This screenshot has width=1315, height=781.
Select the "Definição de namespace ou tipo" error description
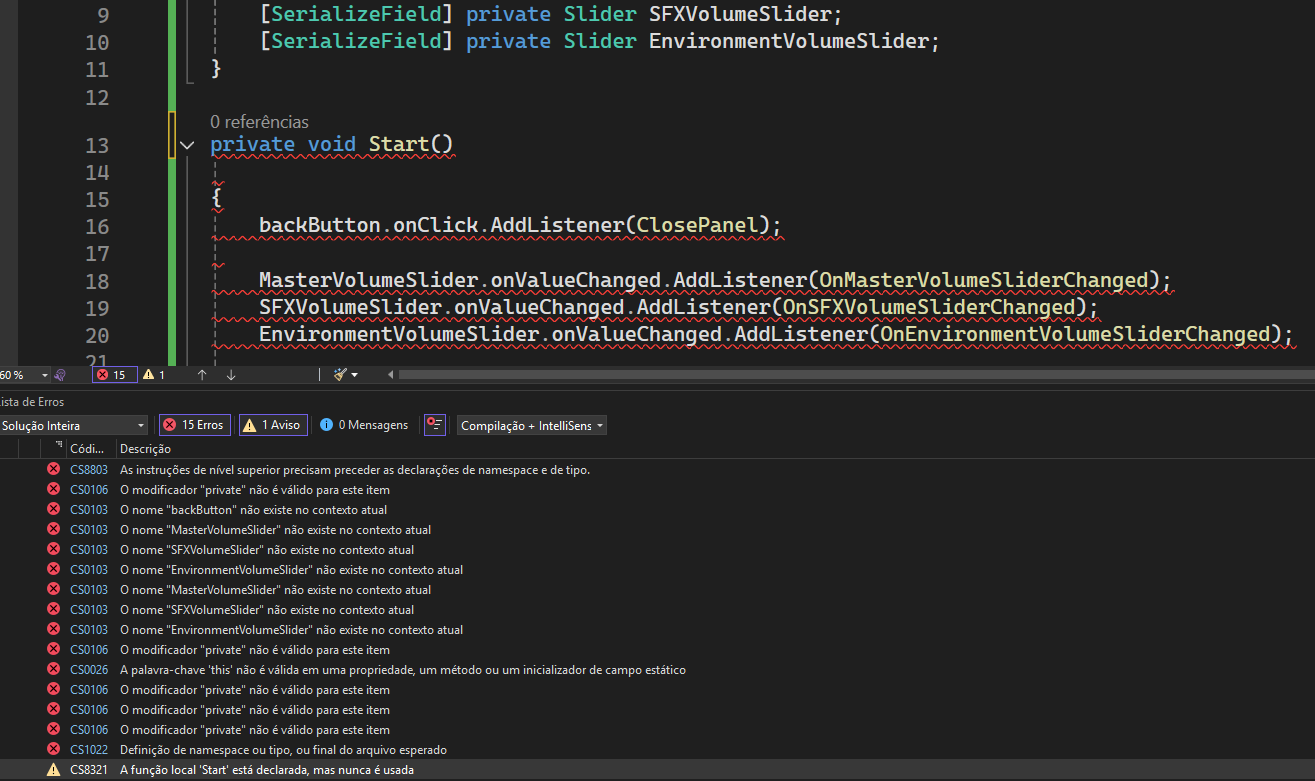pyautogui.click(x=283, y=749)
